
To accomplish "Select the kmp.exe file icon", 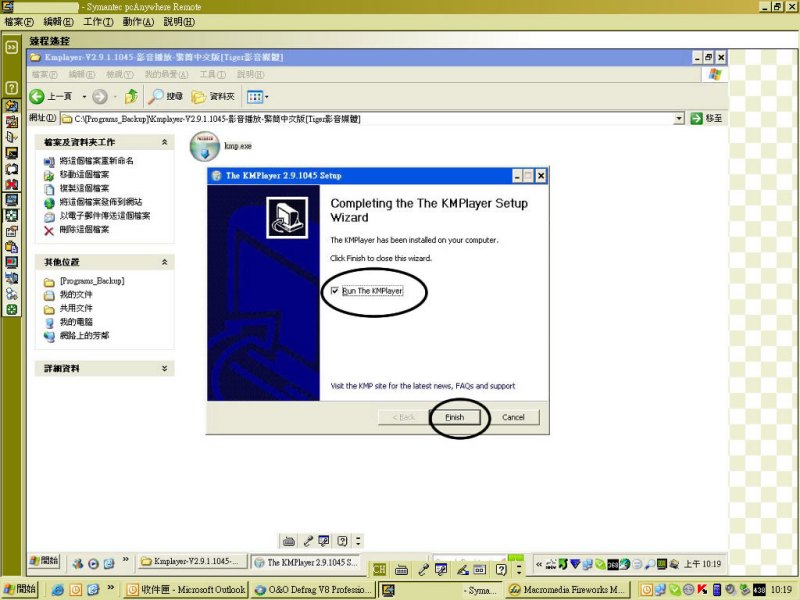I will 205,146.
